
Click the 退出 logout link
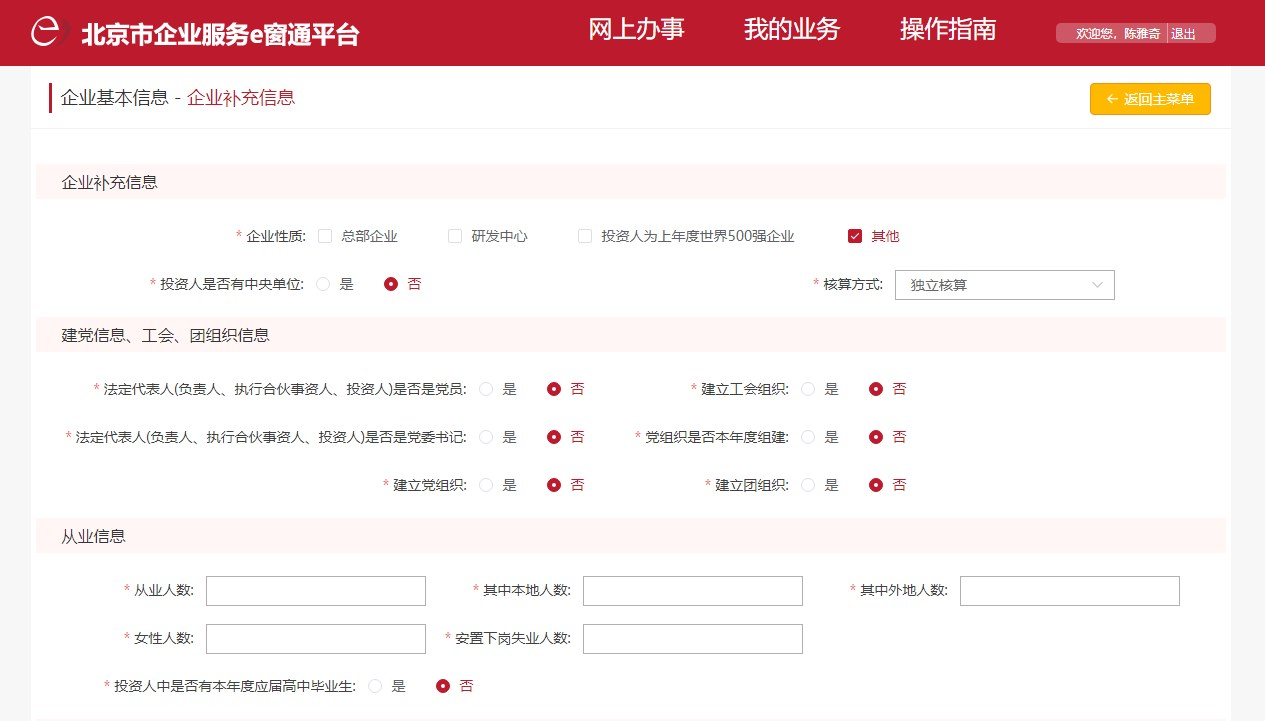coord(1183,33)
